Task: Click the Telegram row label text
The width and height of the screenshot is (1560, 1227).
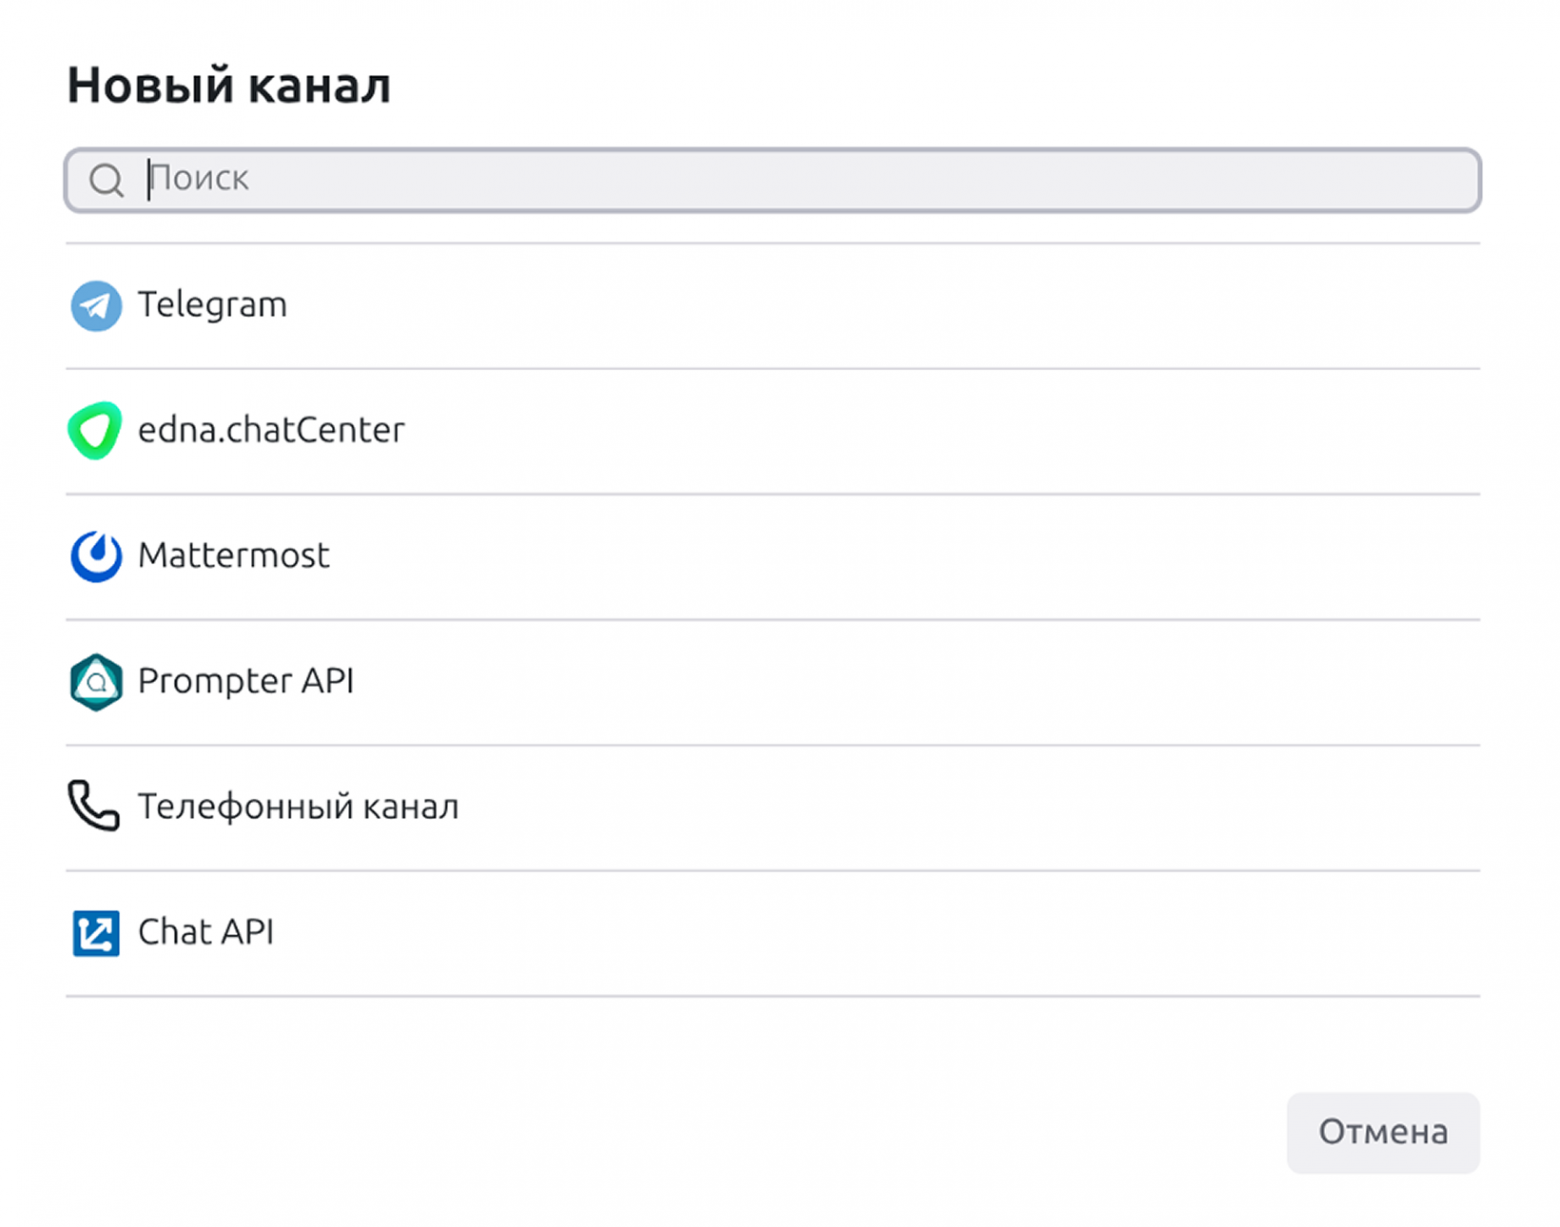Action: tap(212, 305)
